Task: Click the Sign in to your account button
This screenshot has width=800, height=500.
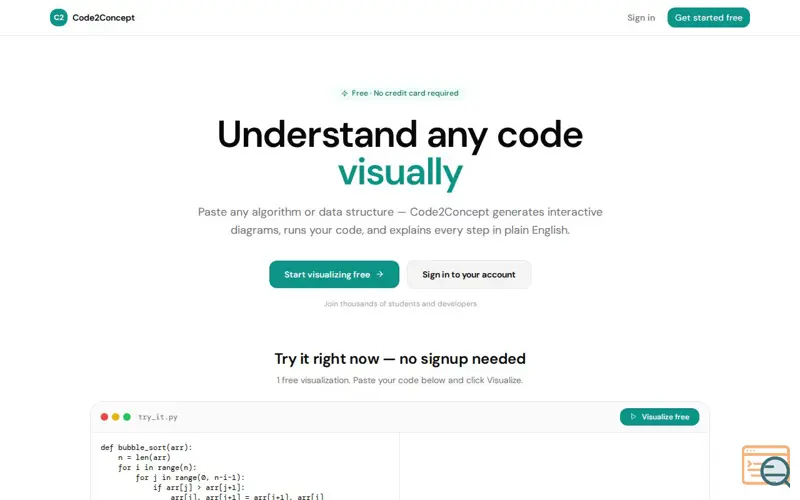Action: (469, 274)
